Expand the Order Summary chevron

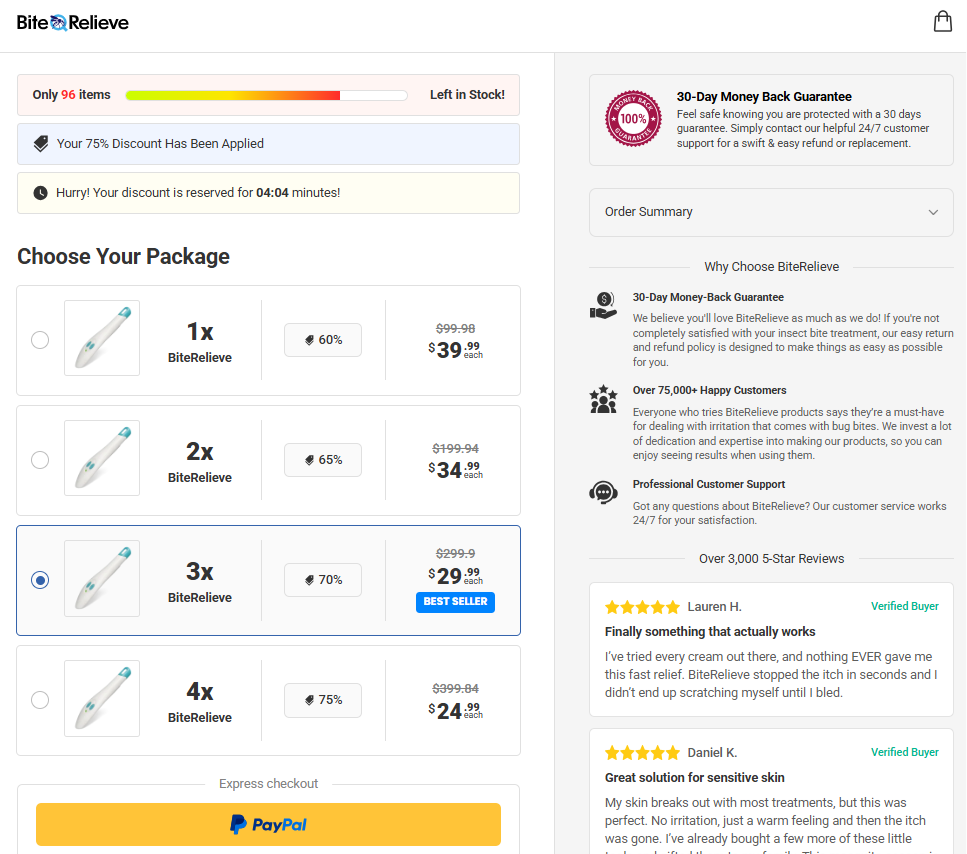[x=933, y=212]
